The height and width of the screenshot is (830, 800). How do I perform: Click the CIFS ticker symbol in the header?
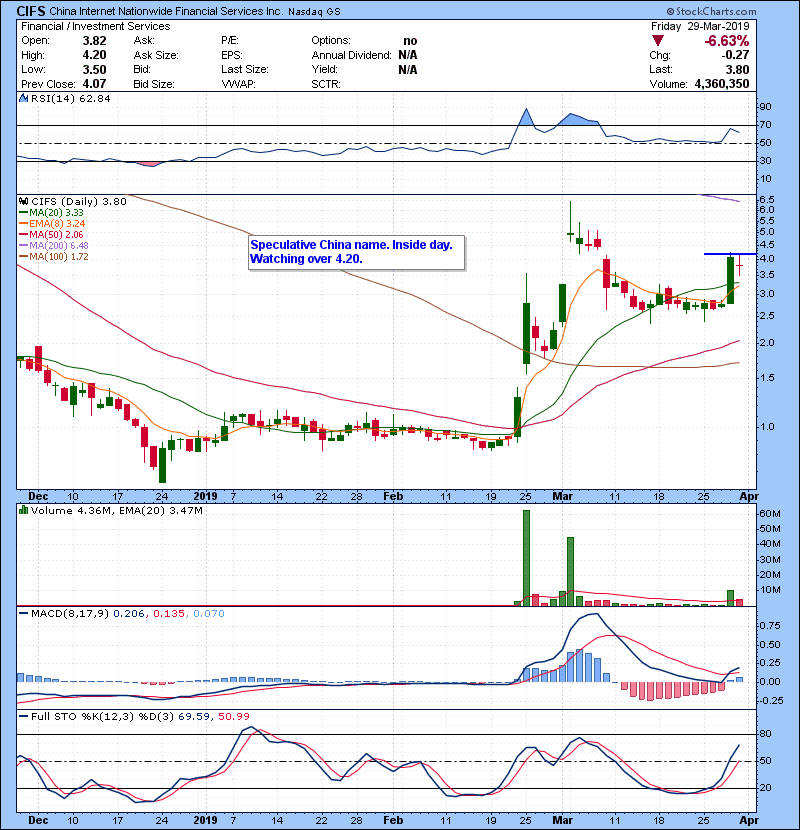click(x=31, y=11)
